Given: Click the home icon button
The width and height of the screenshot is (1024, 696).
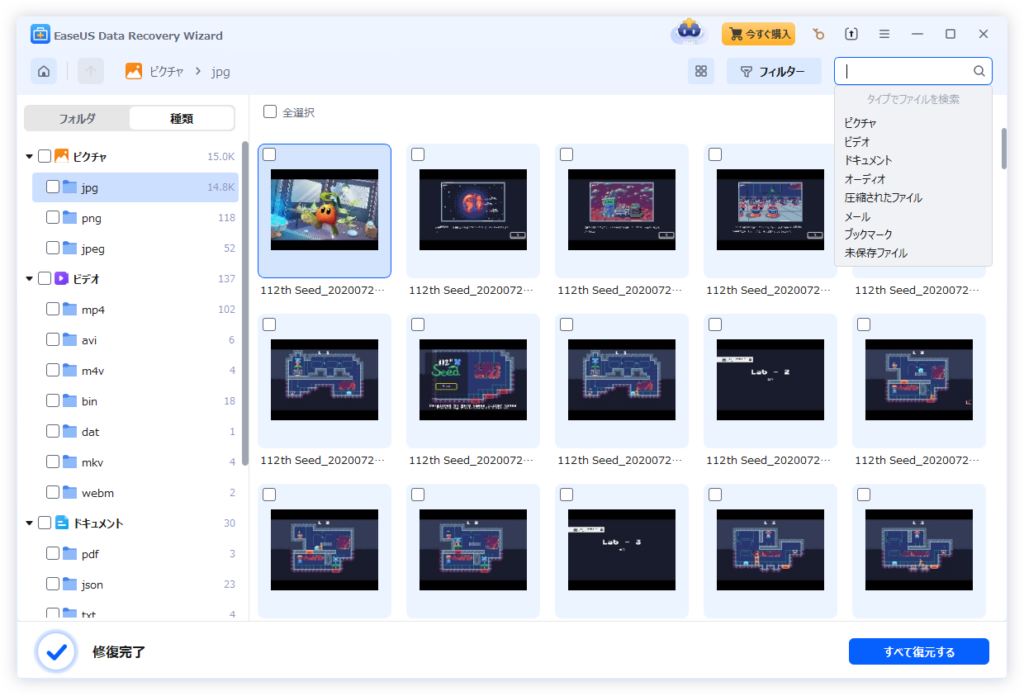Looking at the screenshot, I should (x=43, y=71).
